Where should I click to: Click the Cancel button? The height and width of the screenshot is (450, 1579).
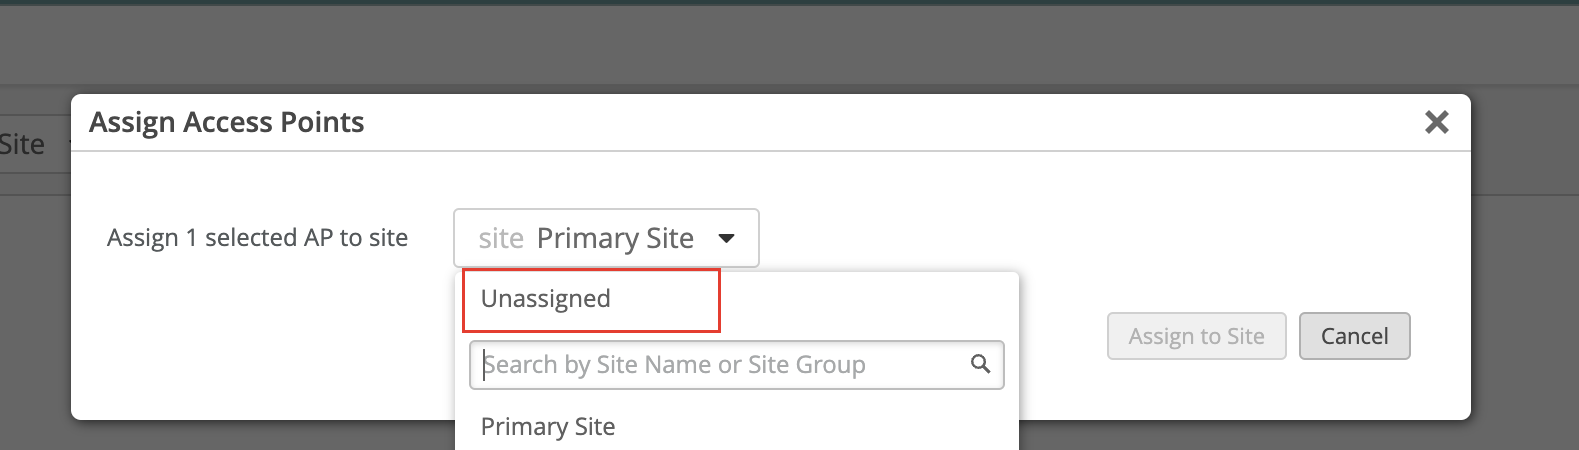click(1354, 336)
